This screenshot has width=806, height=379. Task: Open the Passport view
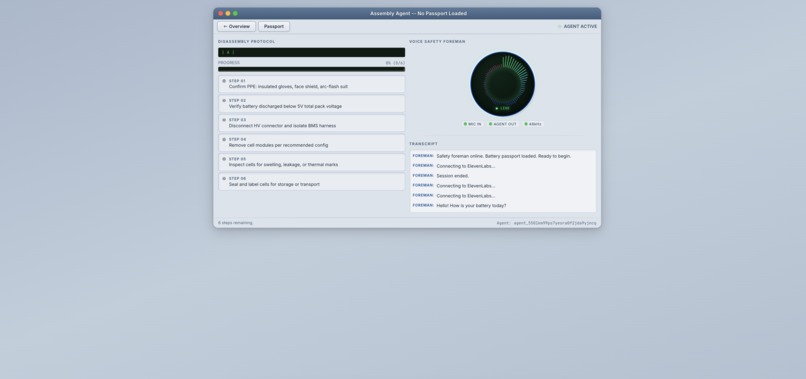pos(274,27)
